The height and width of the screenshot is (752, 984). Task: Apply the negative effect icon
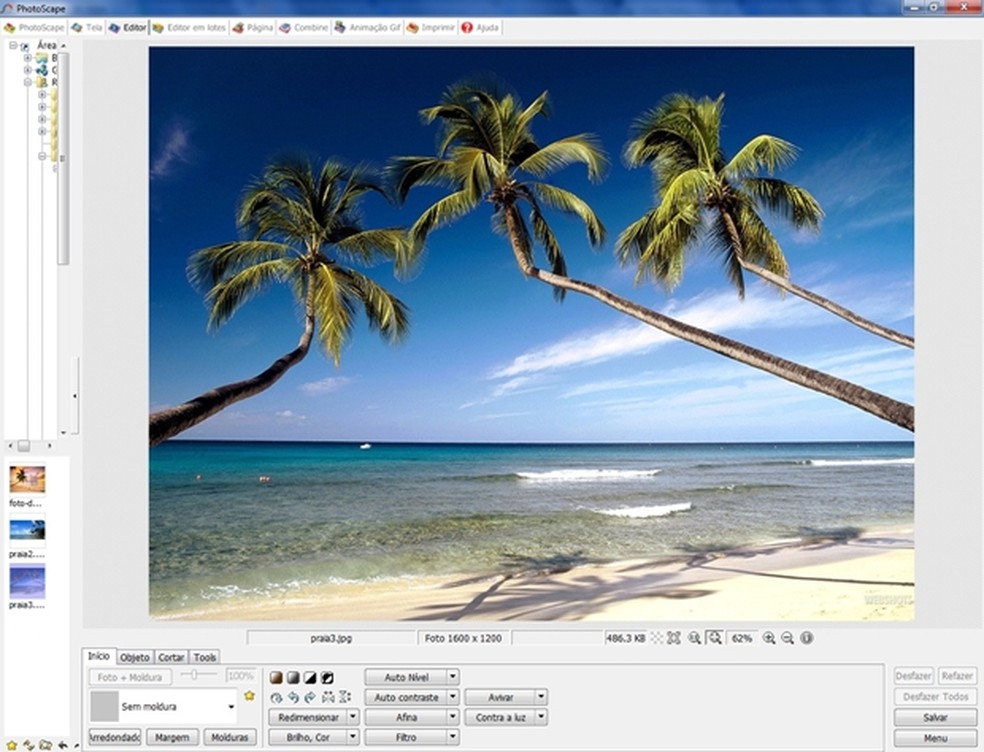point(327,677)
